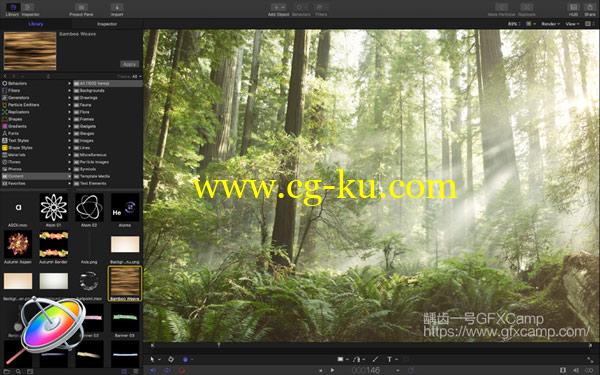Click the Play button
The height and width of the screenshot is (375, 600).
333,370
